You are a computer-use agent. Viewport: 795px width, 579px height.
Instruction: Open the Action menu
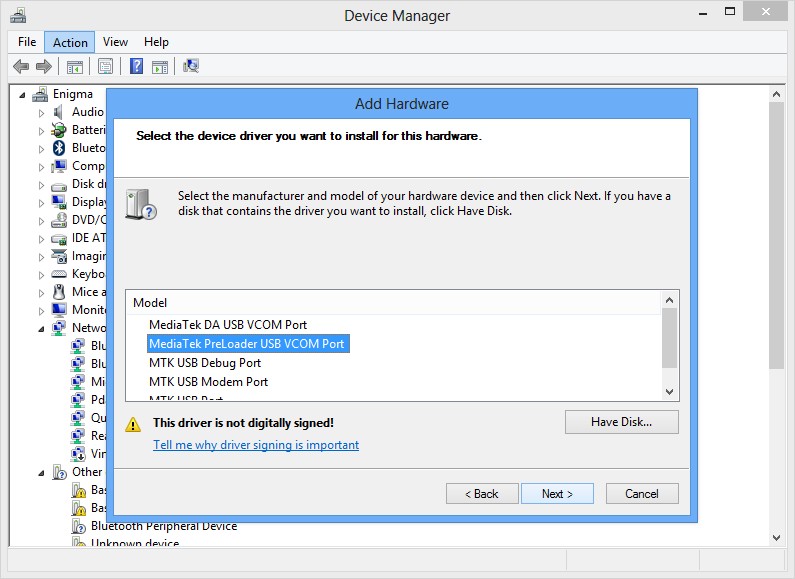[x=70, y=42]
